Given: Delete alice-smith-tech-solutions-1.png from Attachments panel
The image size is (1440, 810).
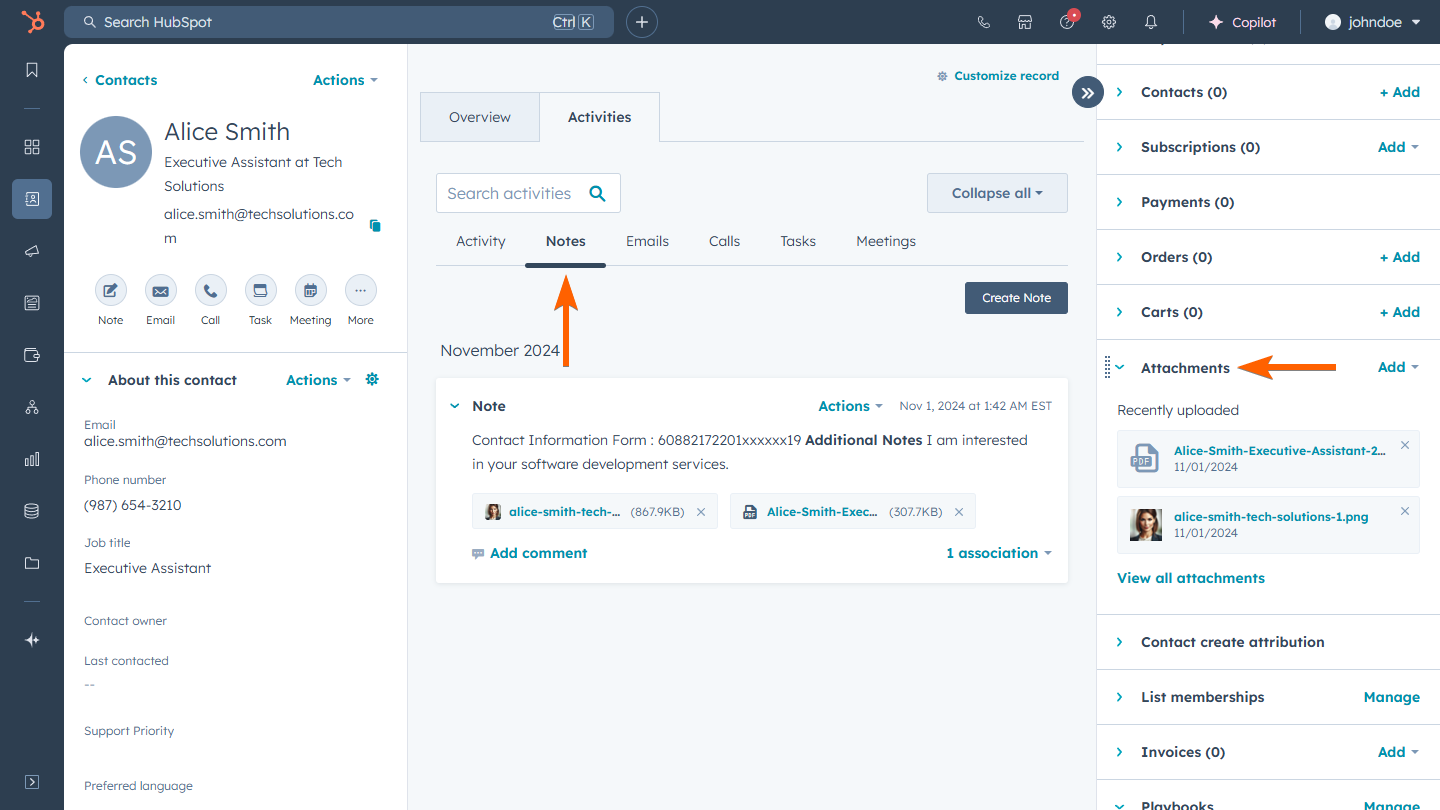Looking at the screenshot, I should [x=1405, y=511].
